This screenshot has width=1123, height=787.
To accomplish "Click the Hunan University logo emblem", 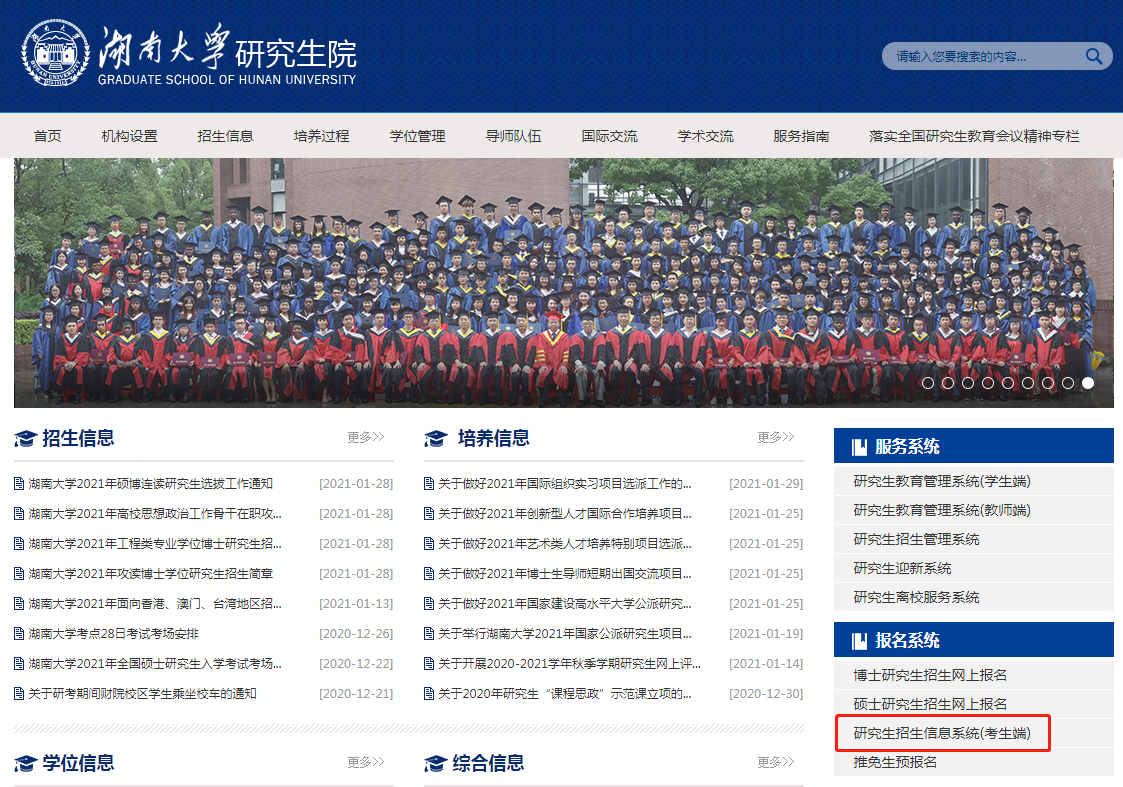I will coord(55,53).
